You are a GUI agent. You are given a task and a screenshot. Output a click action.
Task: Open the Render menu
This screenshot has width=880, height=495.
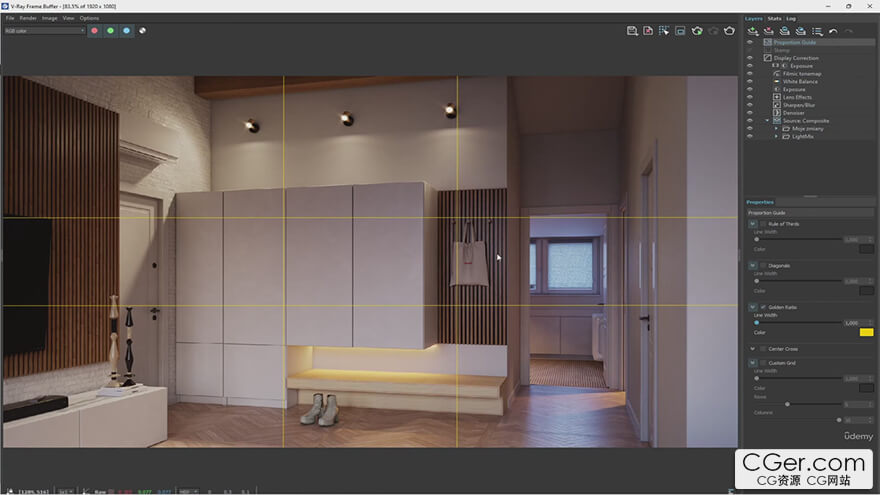coord(28,18)
